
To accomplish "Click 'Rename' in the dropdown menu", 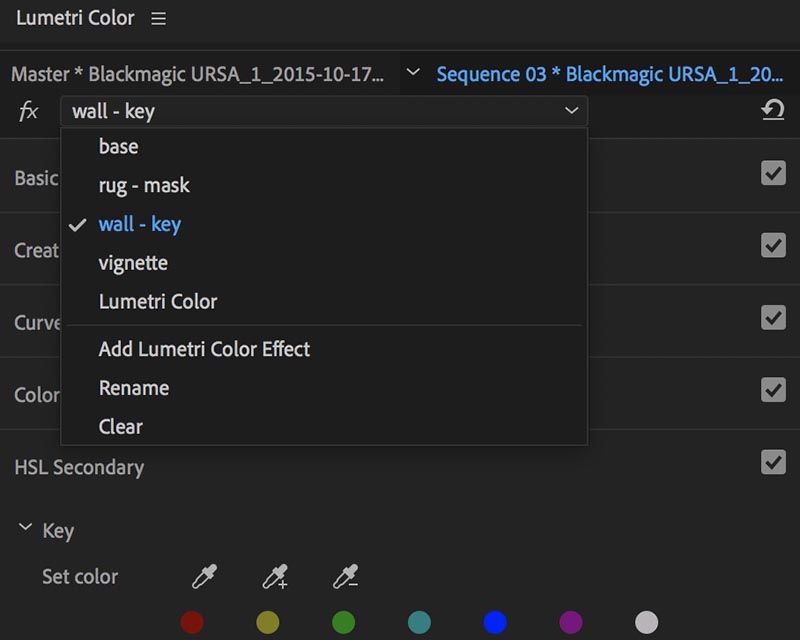I will (x=324, y=388).
